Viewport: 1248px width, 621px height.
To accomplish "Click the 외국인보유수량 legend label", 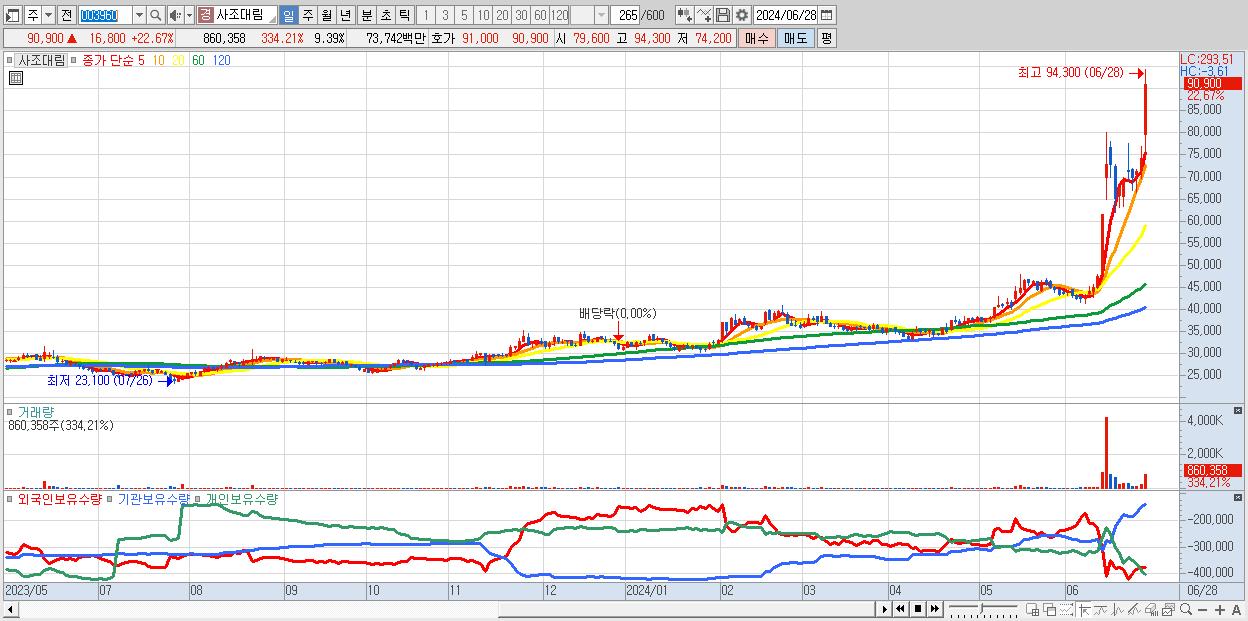I will point(60,498).
